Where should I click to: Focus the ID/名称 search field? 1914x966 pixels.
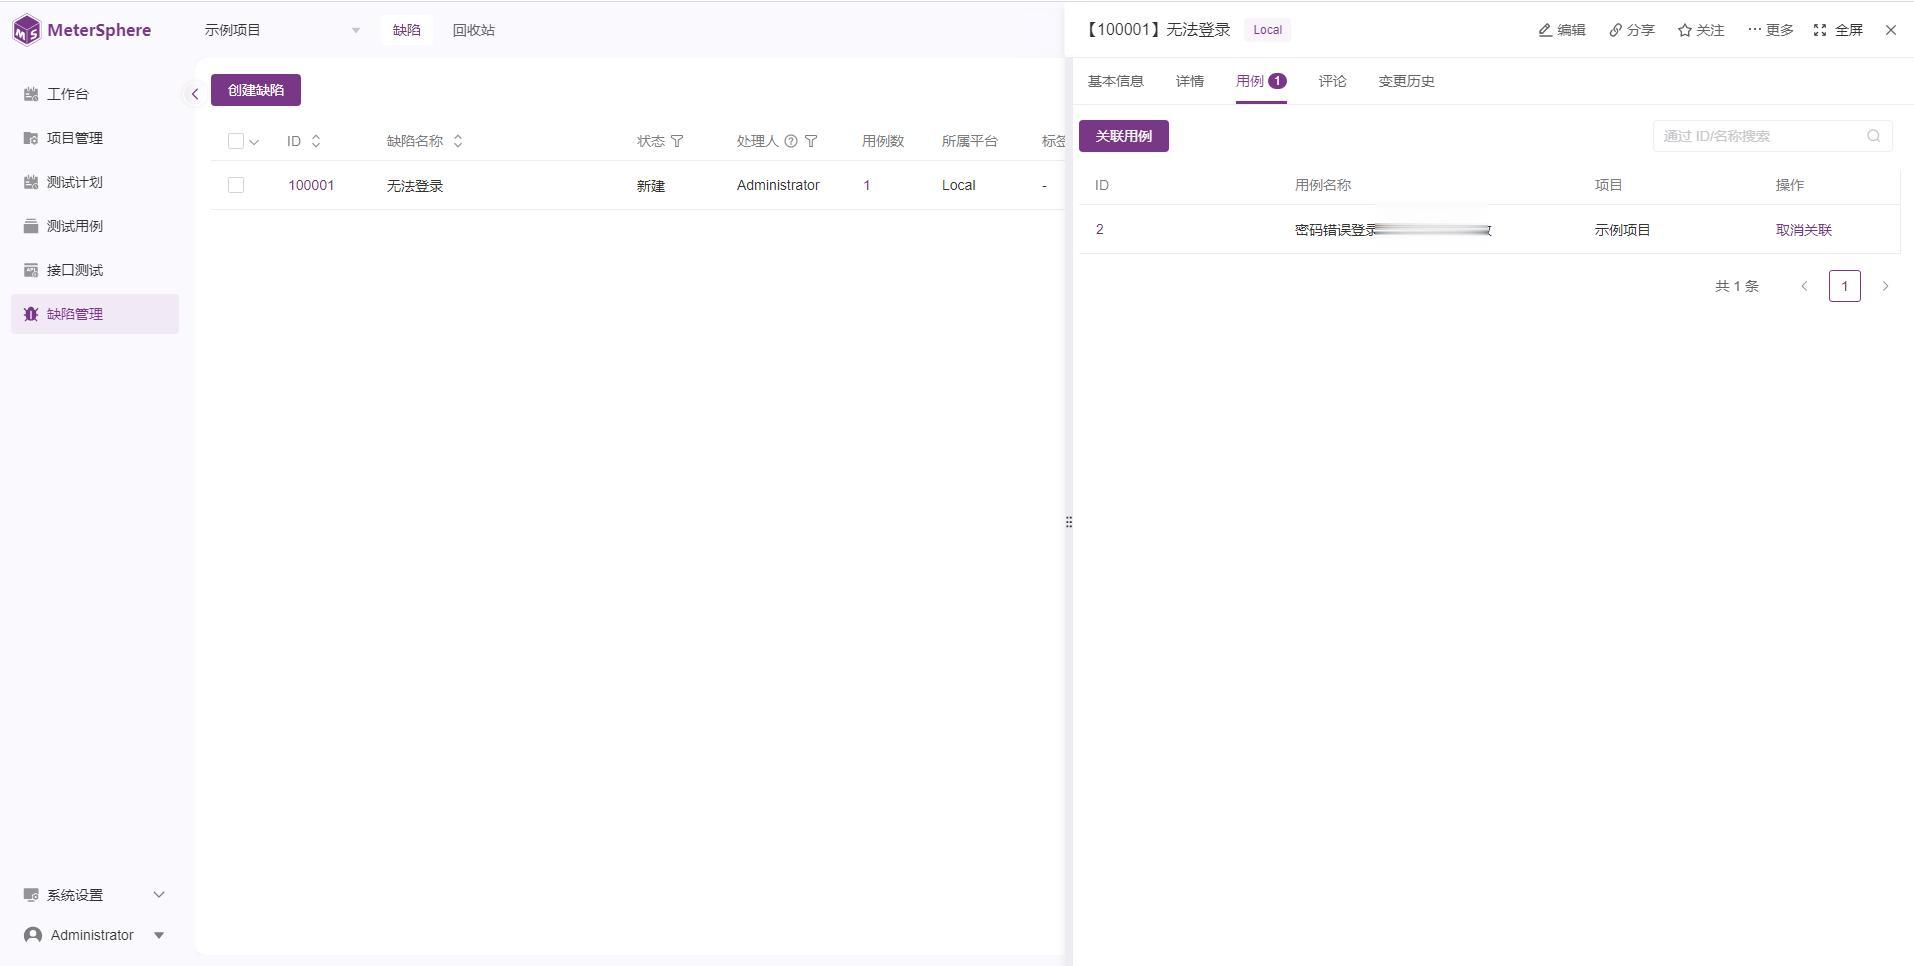click(1772, 136)
